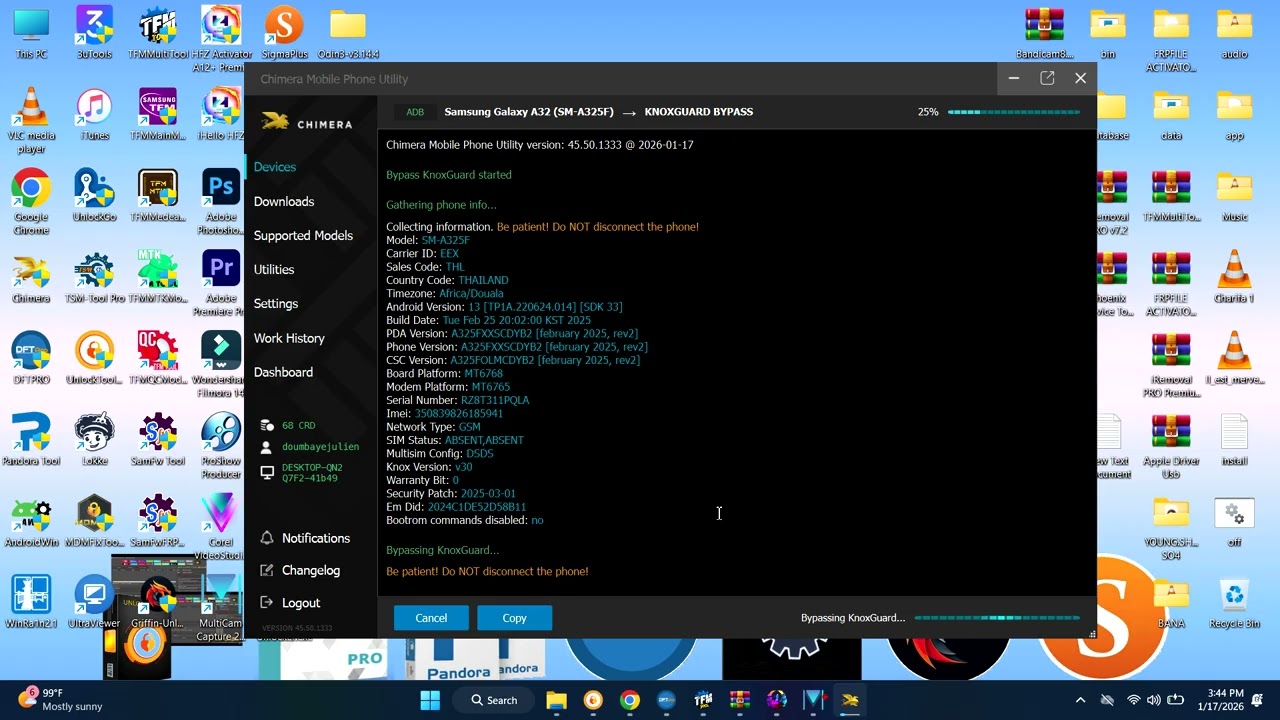Open the Devices section in Chimera sidebar
This screenshot has width=1280, height=720.
tap(275, 167)
